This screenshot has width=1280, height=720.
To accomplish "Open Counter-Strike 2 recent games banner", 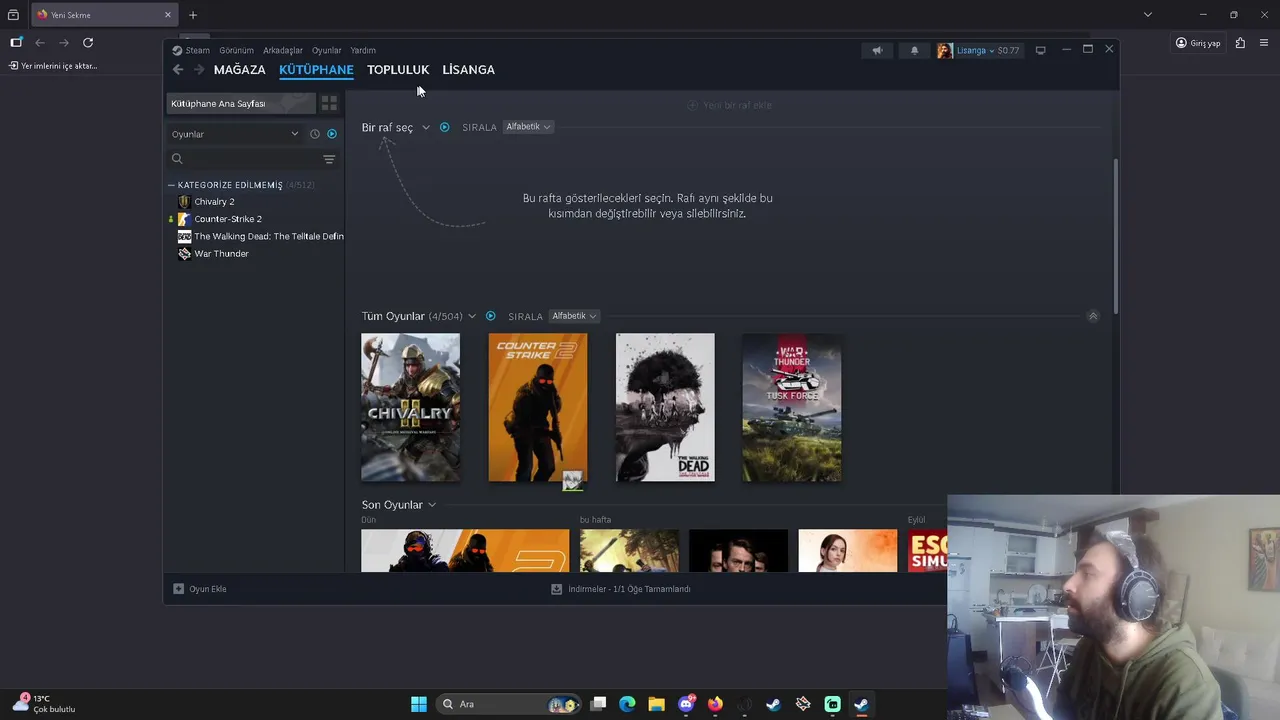I will (x=465, y=551).
